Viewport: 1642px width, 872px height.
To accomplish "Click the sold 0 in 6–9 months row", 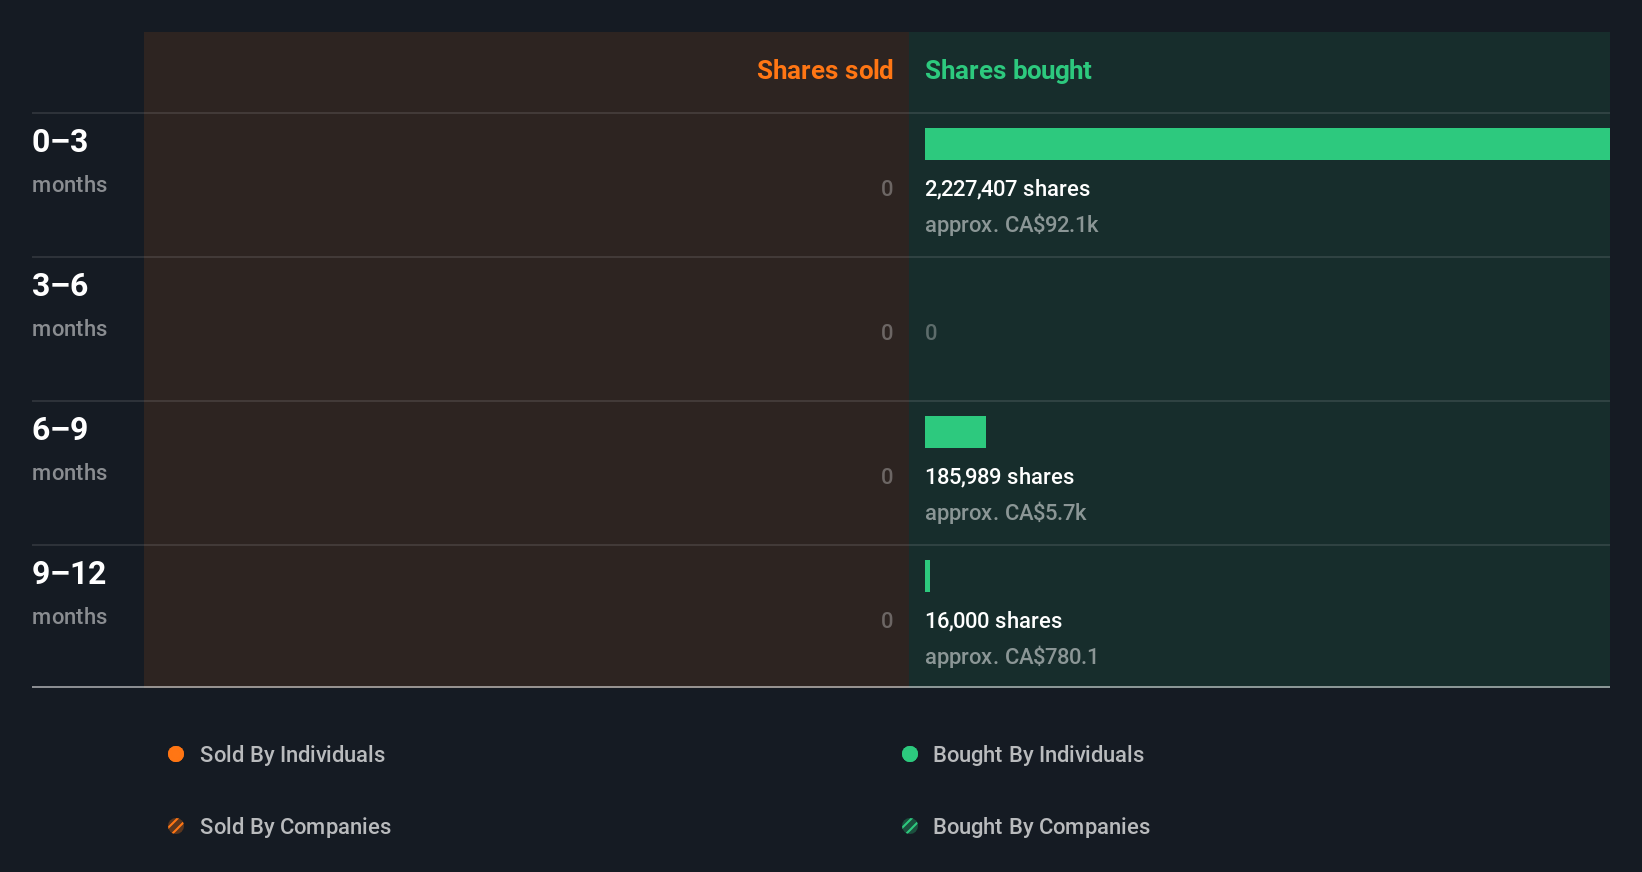I will (x=887, y=477).
